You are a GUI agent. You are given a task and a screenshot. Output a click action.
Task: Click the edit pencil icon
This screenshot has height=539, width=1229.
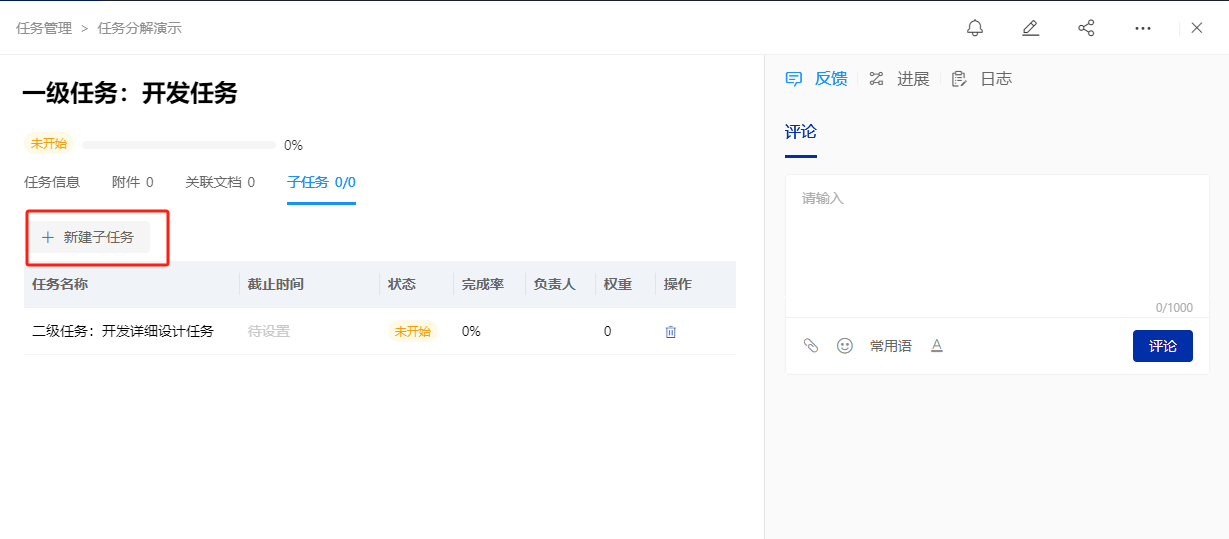[x=1031, y=28]
